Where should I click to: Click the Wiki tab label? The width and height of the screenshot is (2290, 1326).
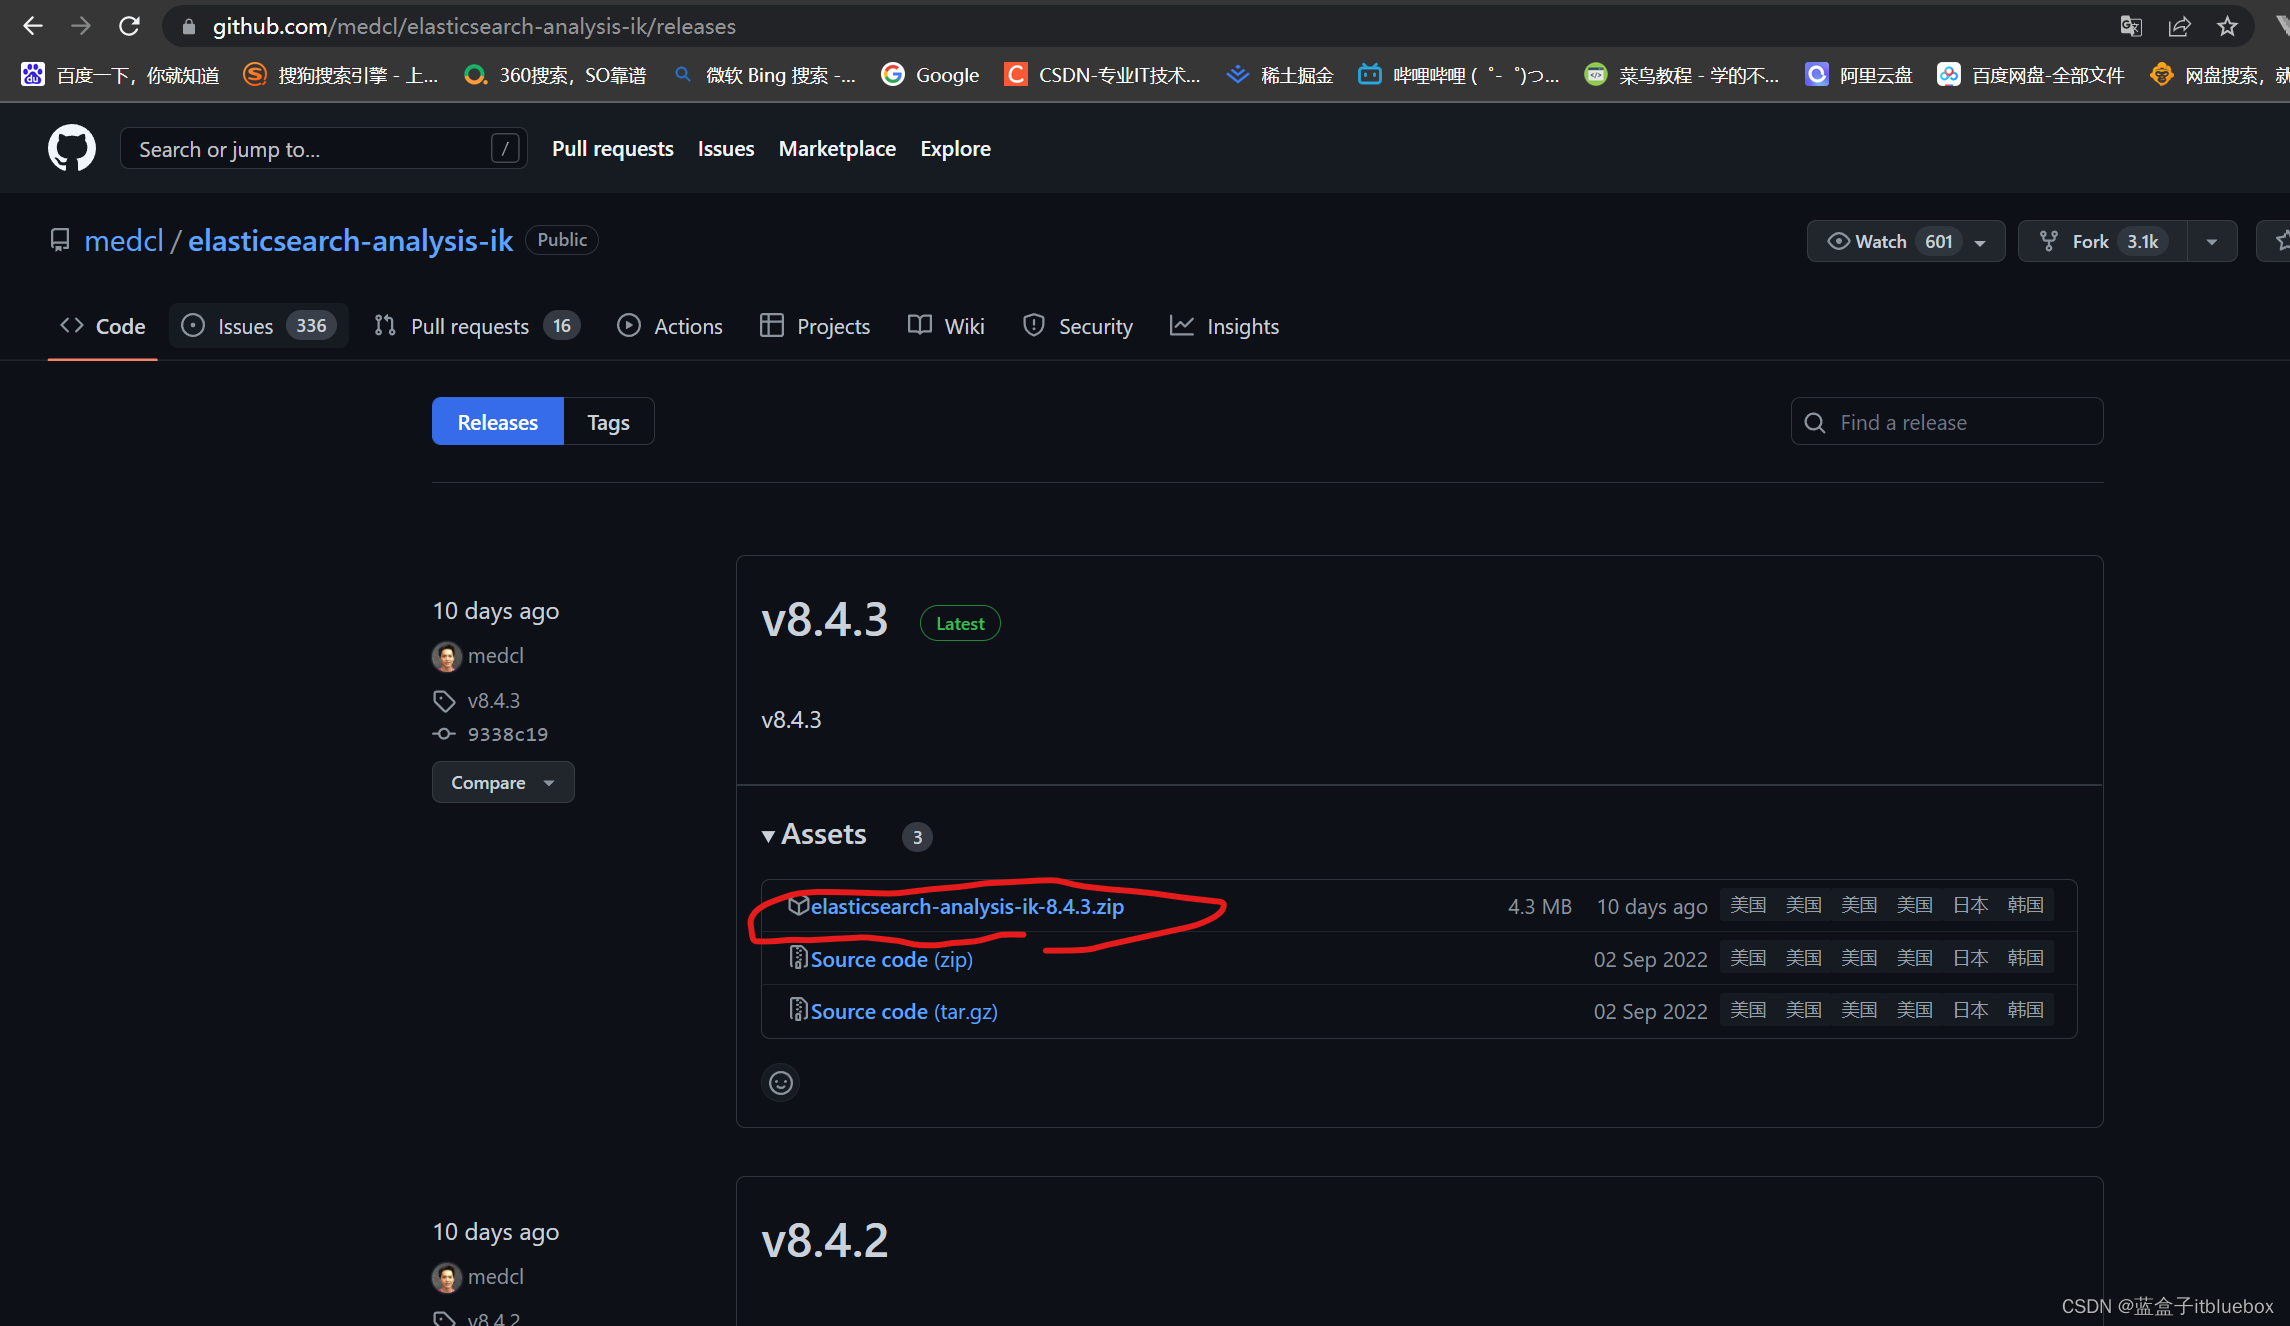(961, 325)
